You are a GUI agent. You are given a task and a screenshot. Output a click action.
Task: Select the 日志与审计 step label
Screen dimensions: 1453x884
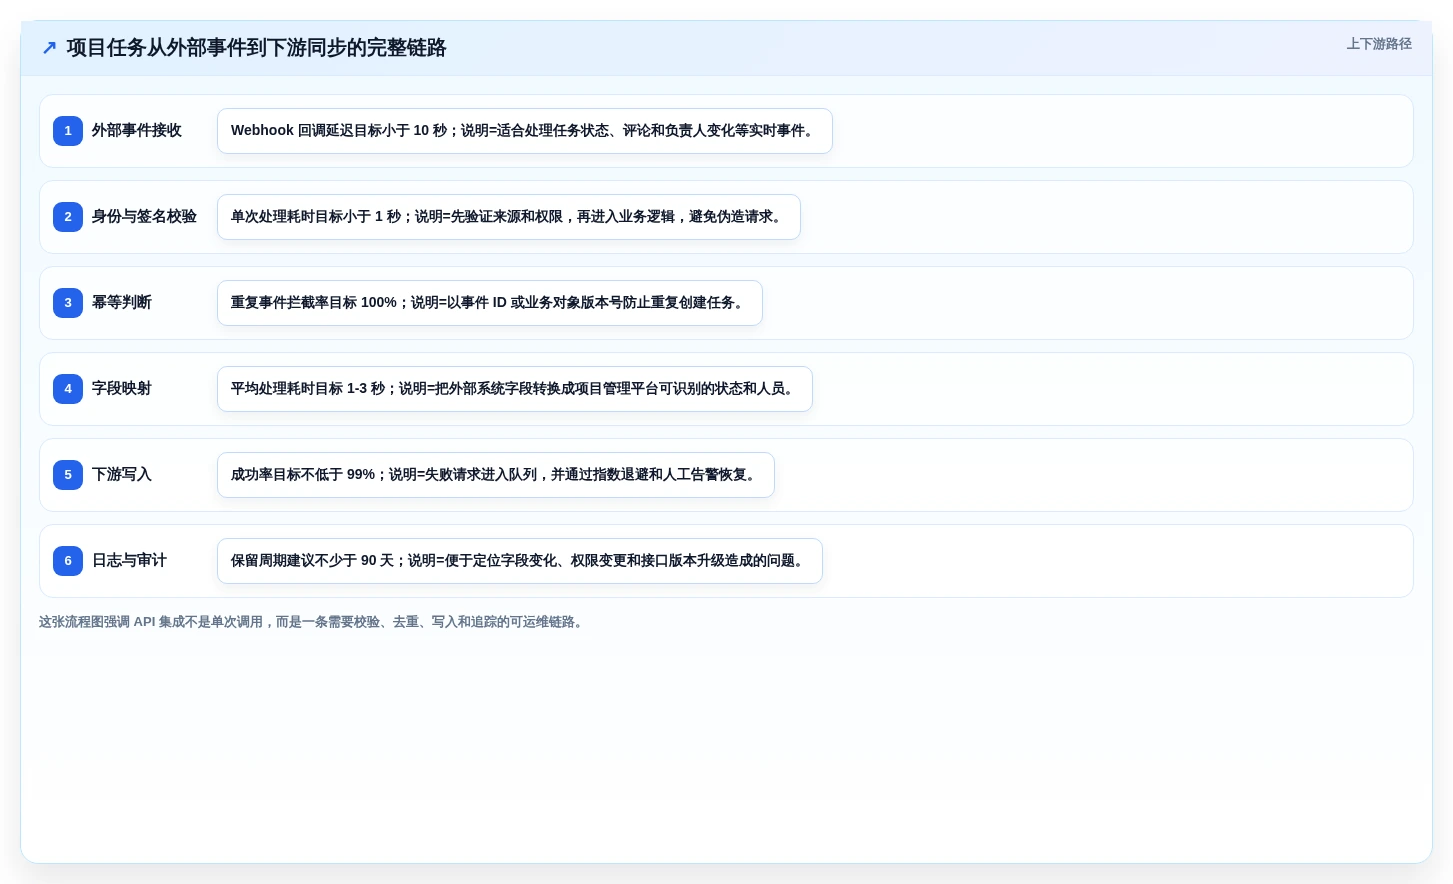click(x=129, y=561)
